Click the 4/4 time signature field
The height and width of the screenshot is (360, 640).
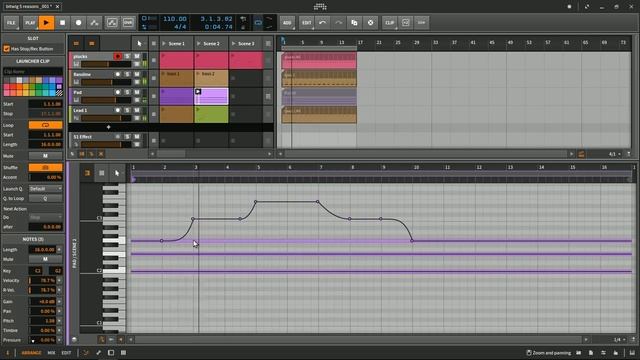coord(180,27)
